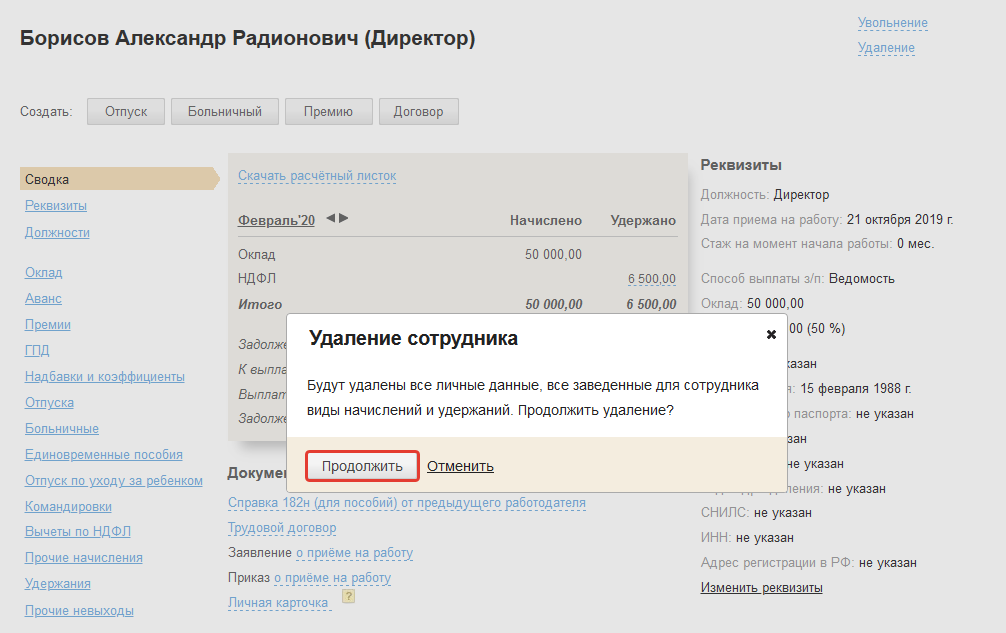Click next month arrow next to Февраль'20
Image resolution: width=1006 pixels, height=633 pixels.
click(x=344, y=218)
